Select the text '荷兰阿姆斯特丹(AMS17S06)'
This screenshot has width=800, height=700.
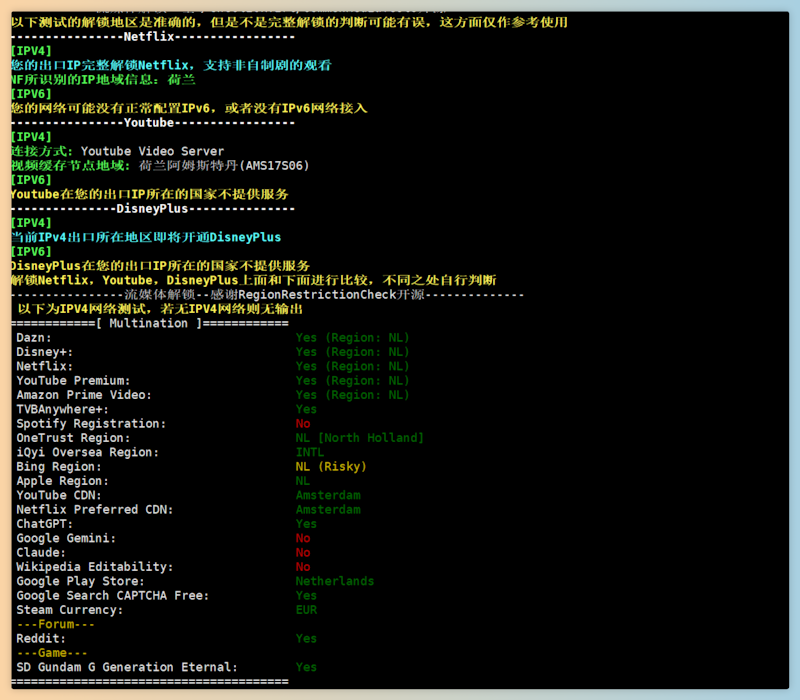224,166
